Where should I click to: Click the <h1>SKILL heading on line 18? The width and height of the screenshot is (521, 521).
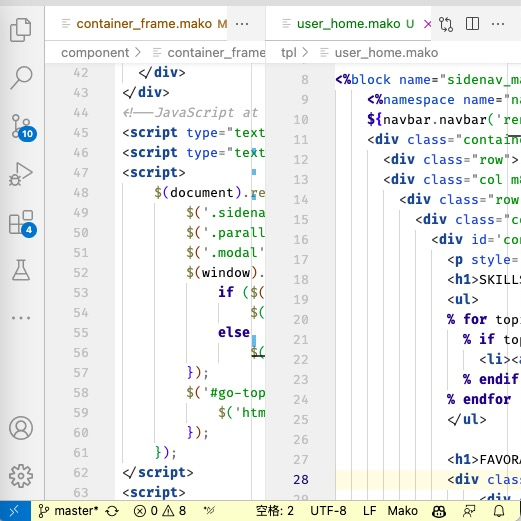coord(483,279)
